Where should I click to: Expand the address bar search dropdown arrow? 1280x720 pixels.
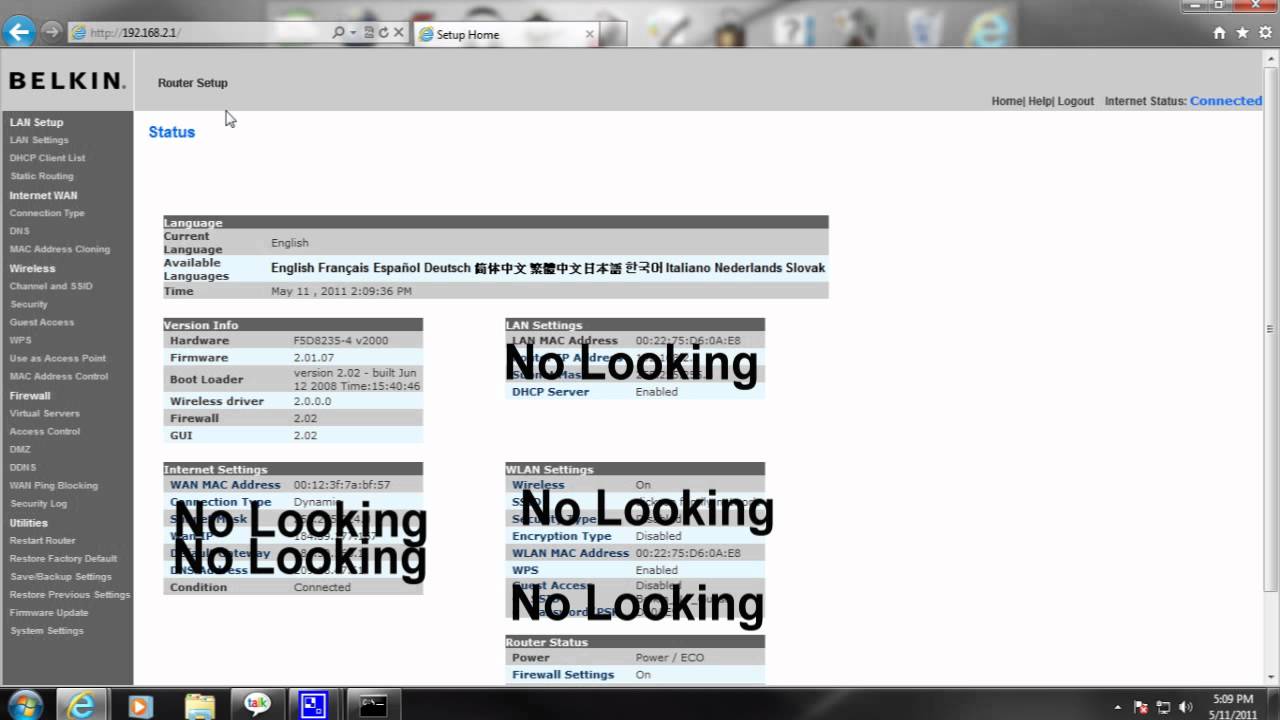(x=353, y=33)
